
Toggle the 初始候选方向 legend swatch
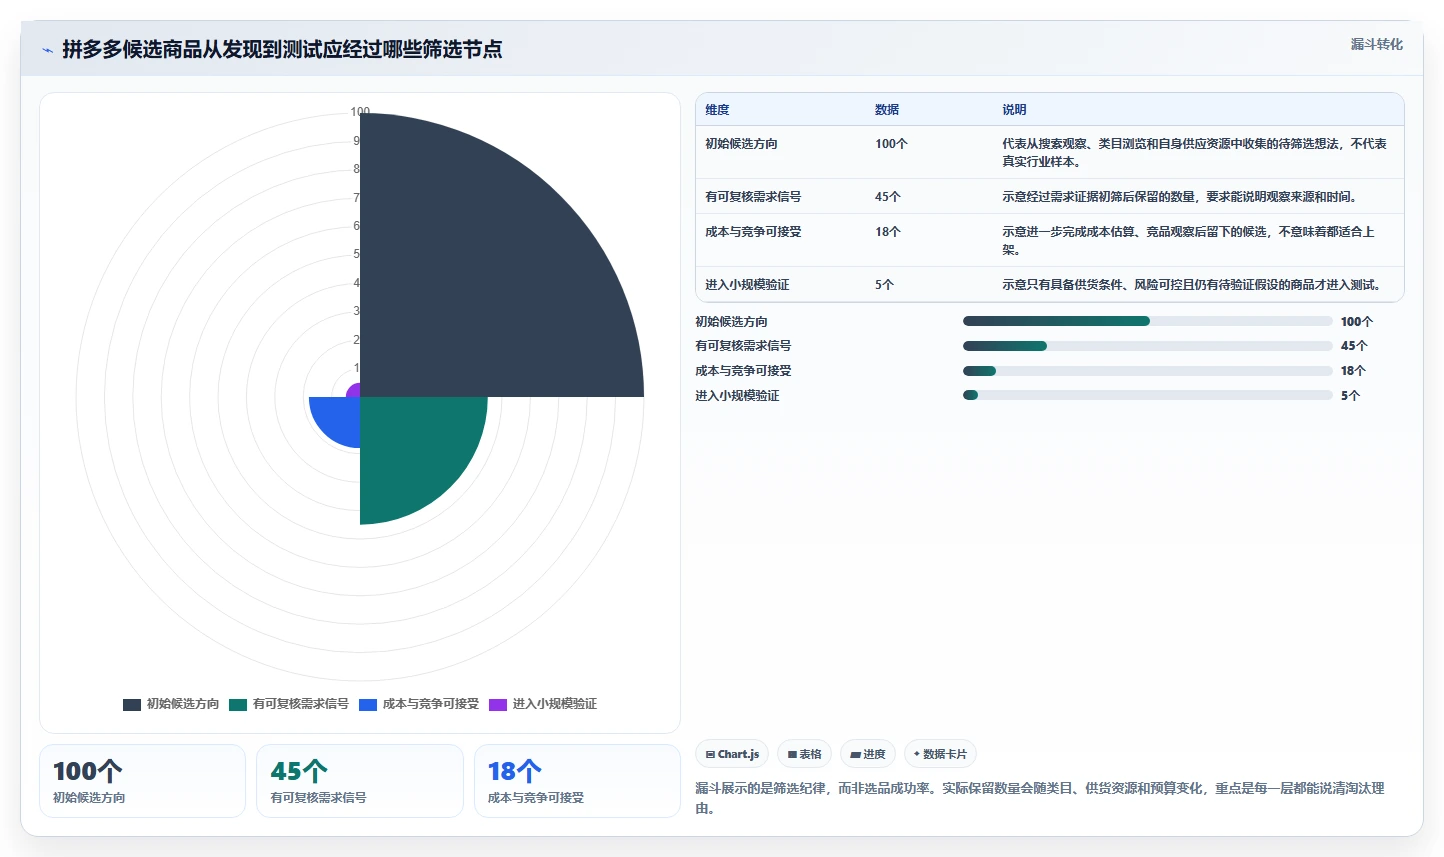coord(132,704)
